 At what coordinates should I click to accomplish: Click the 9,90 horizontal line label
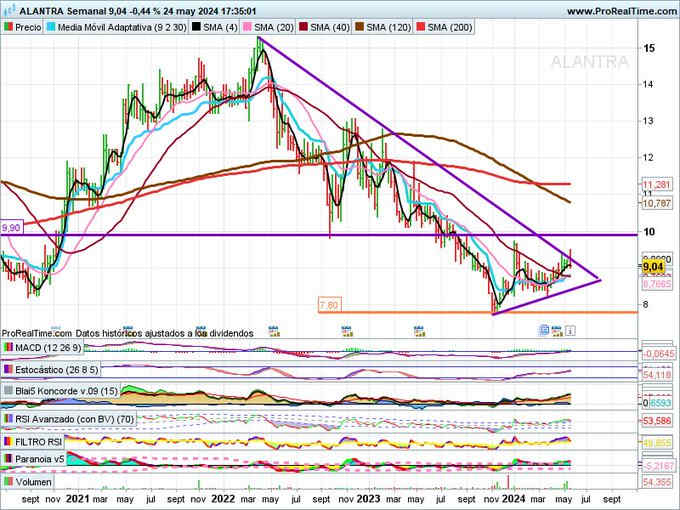point(11,228)
